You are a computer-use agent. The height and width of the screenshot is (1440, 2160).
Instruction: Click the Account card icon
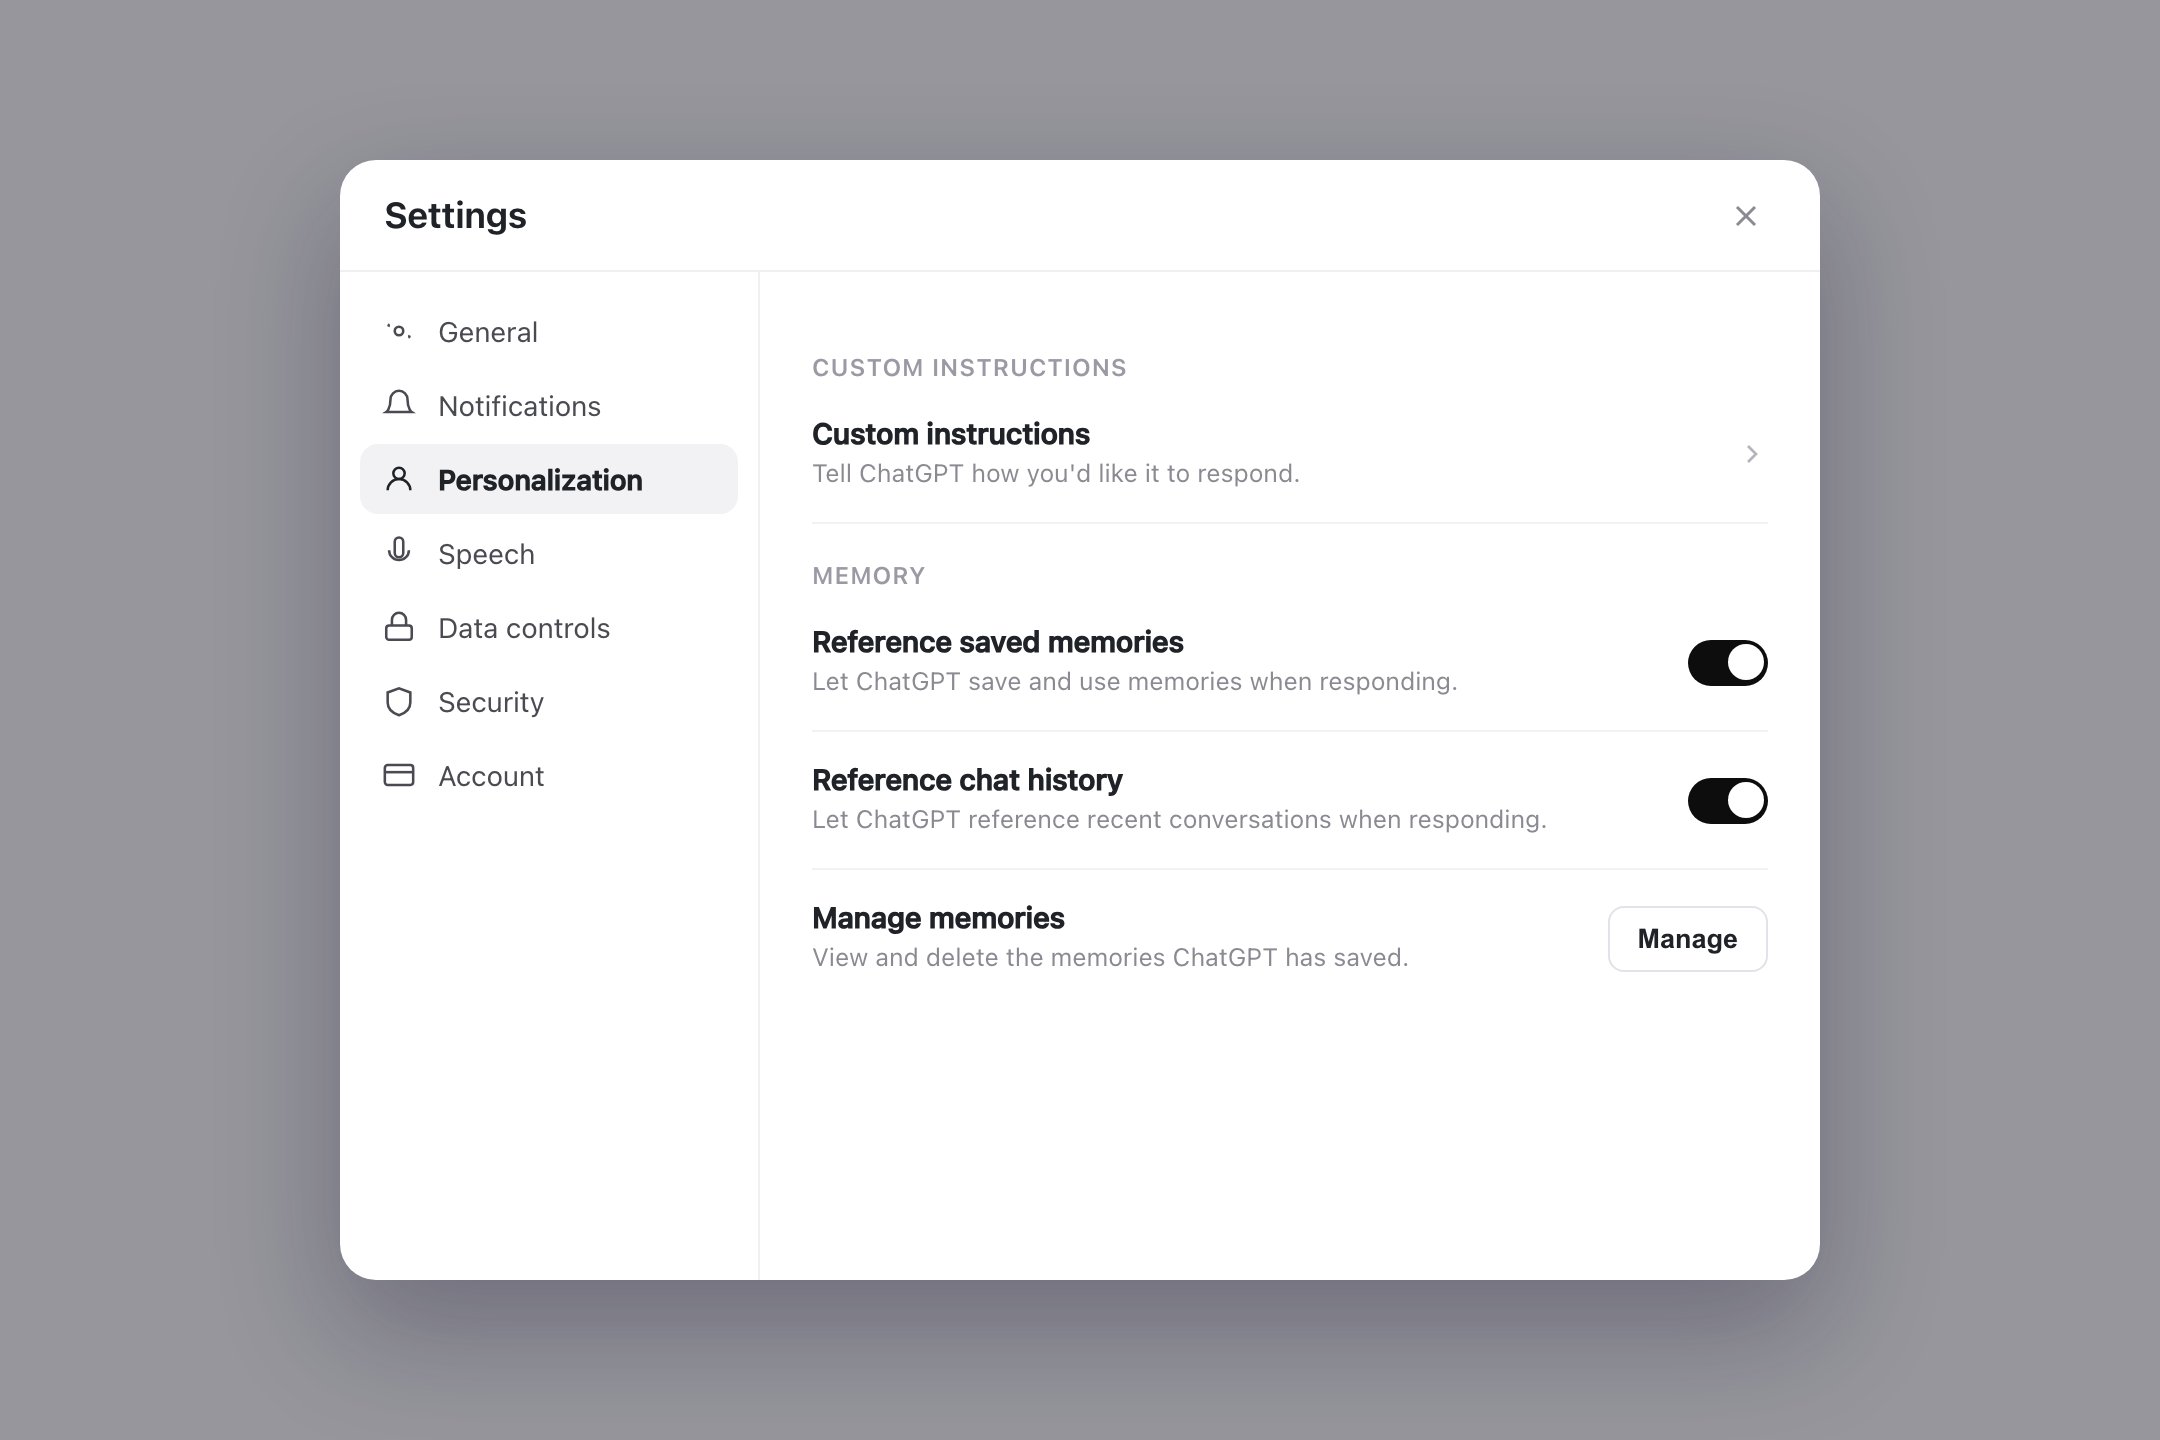click(399, 775)
